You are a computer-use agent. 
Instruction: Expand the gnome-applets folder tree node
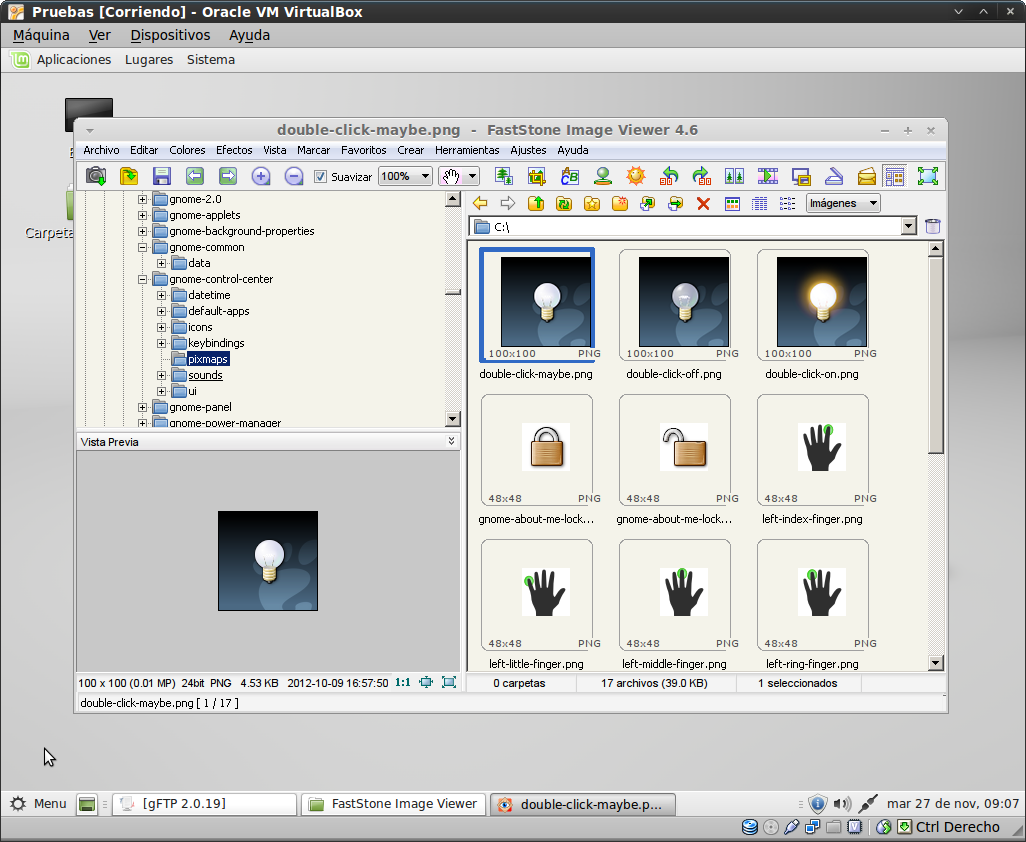[x=142, y=215]
